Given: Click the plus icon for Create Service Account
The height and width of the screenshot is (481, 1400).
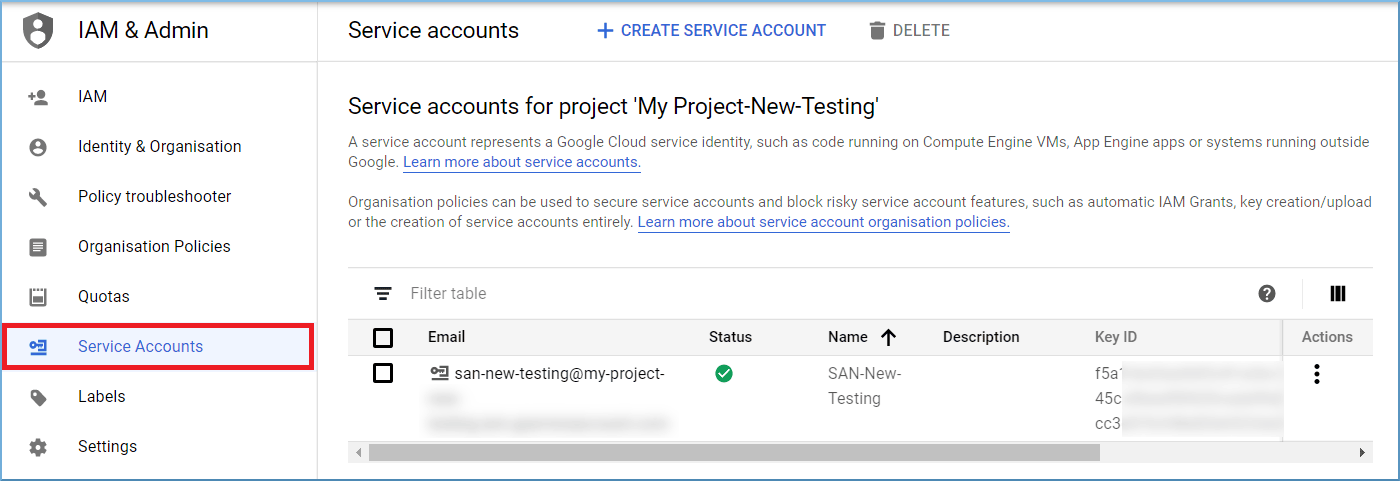Looking at the screenshot, I should pyautogui.click(x=604, y=31).
